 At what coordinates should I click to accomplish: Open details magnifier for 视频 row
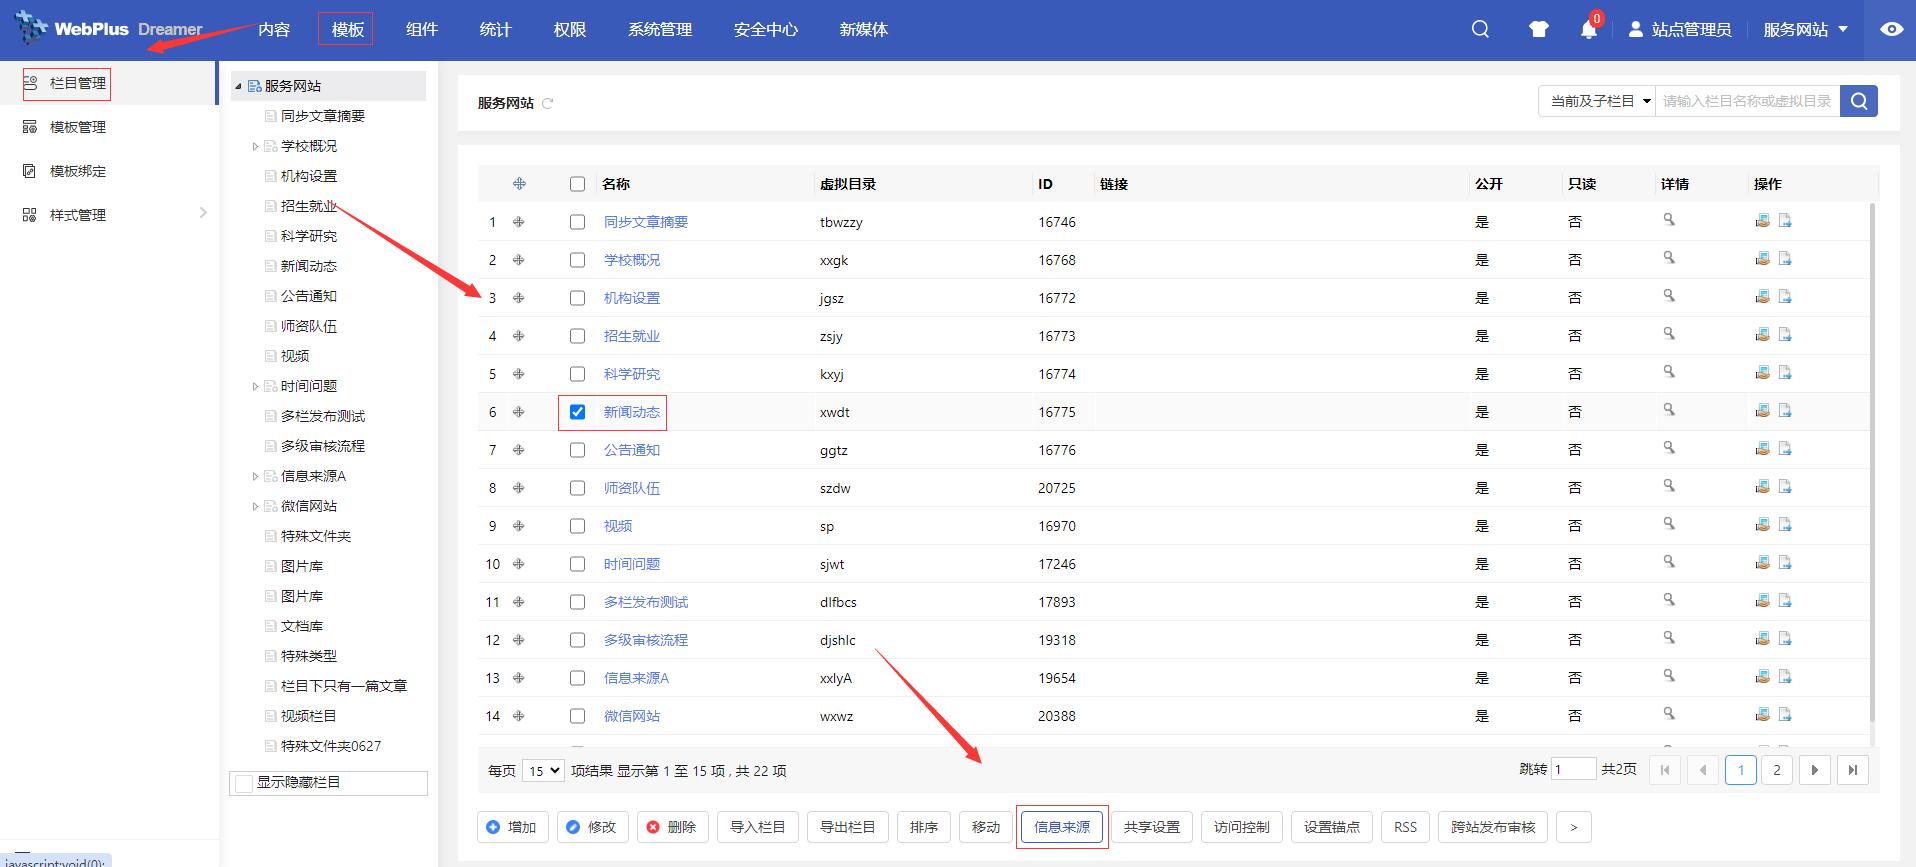click(x=1669, y=524)
